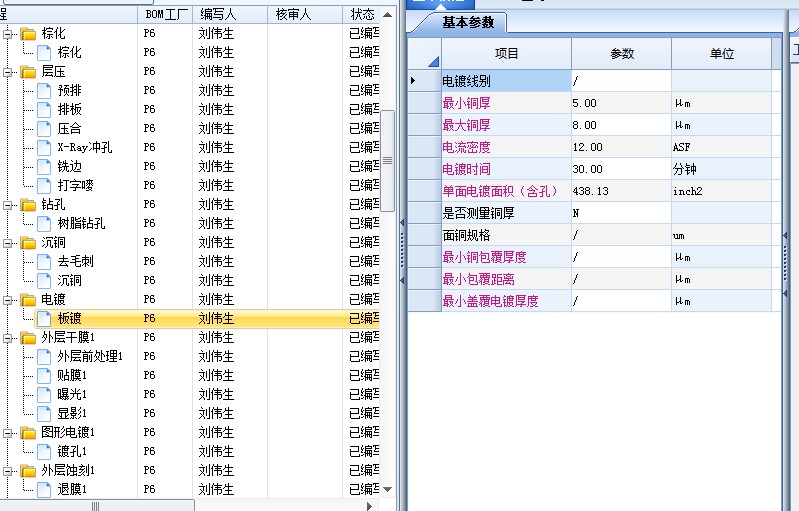Click the tree horizontal scrollbar right arrow
The width and height of the screenshot is (799, 511).
click(369, 506)
